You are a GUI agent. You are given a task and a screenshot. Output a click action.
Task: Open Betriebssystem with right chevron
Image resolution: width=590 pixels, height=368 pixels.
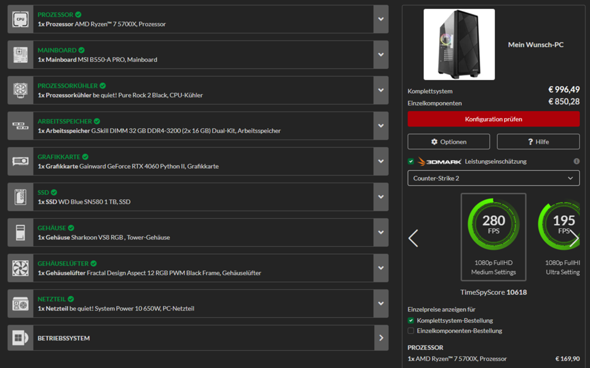tap(381, 338)
